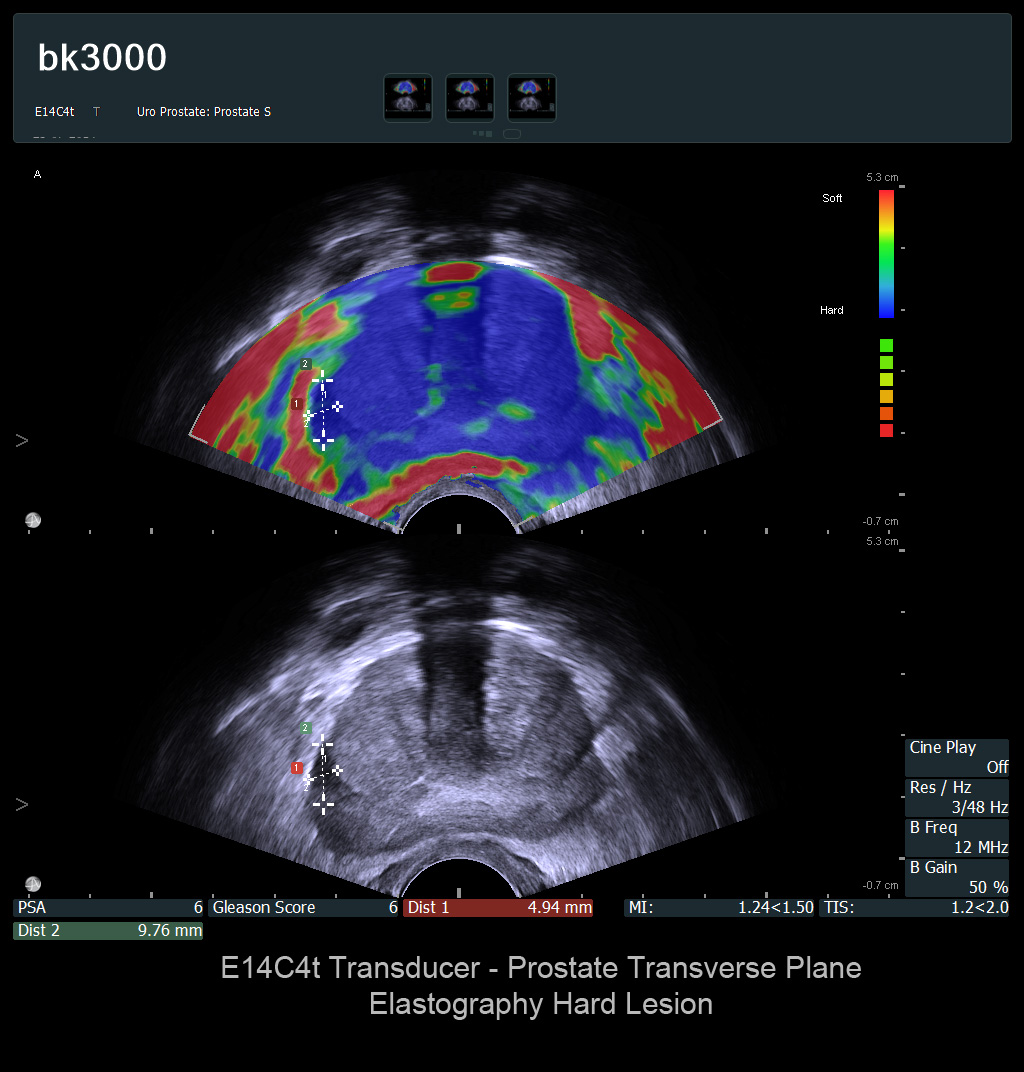Click focus arrow beside the elastography image
The height and width of the screenshot is (1072, 1024).
coord(22,440)
